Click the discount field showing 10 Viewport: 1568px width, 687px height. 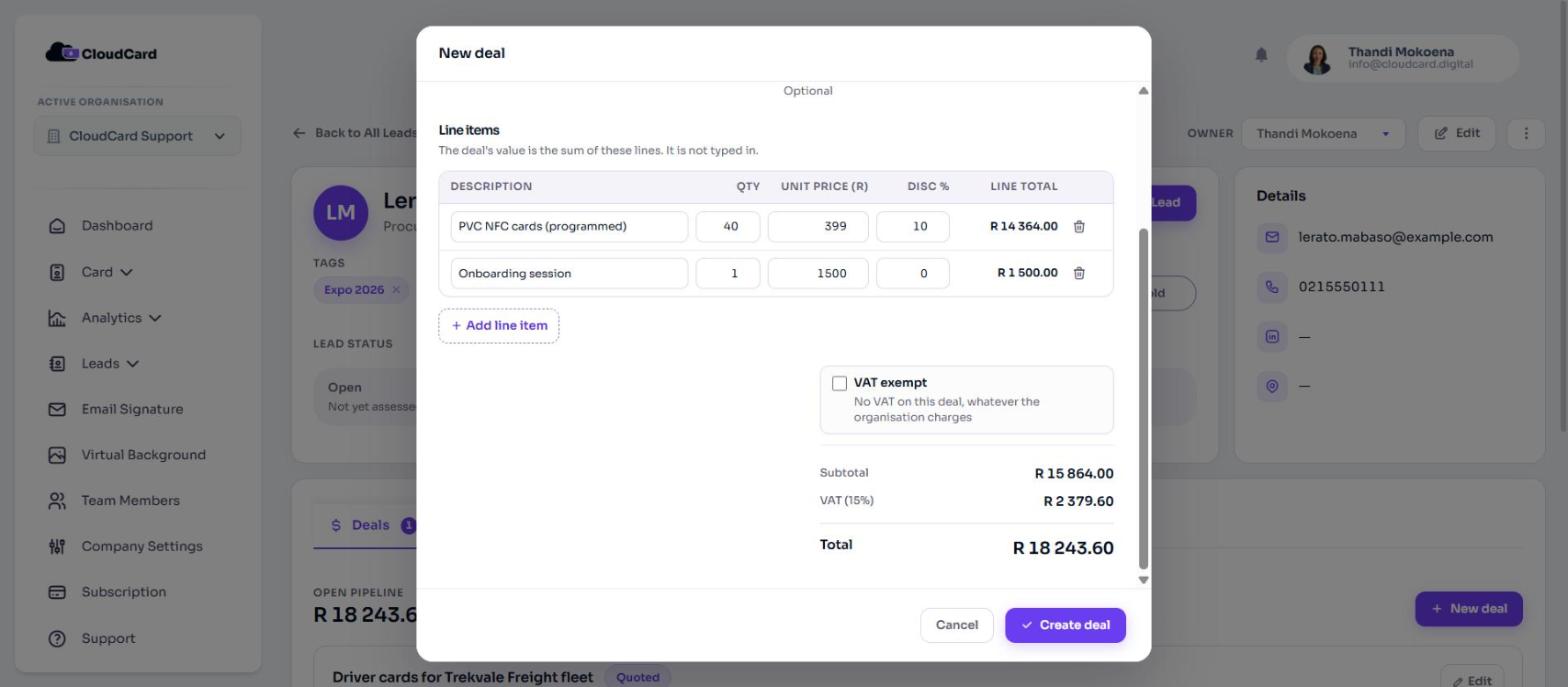(x=913, y=227)
